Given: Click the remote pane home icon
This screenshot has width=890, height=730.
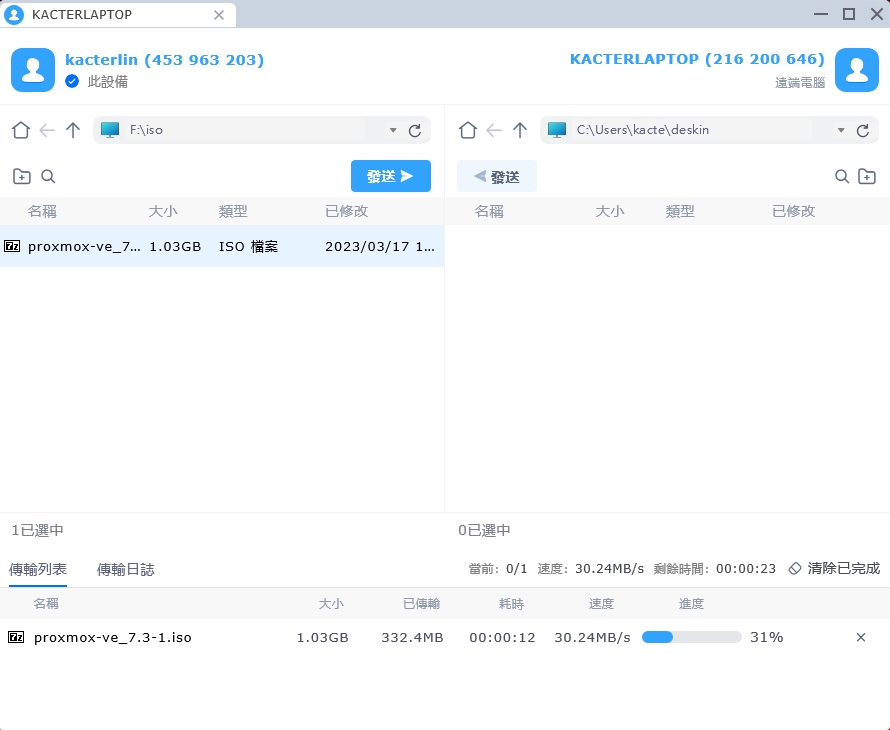Looking at the screenshot, I should point(467,130).
